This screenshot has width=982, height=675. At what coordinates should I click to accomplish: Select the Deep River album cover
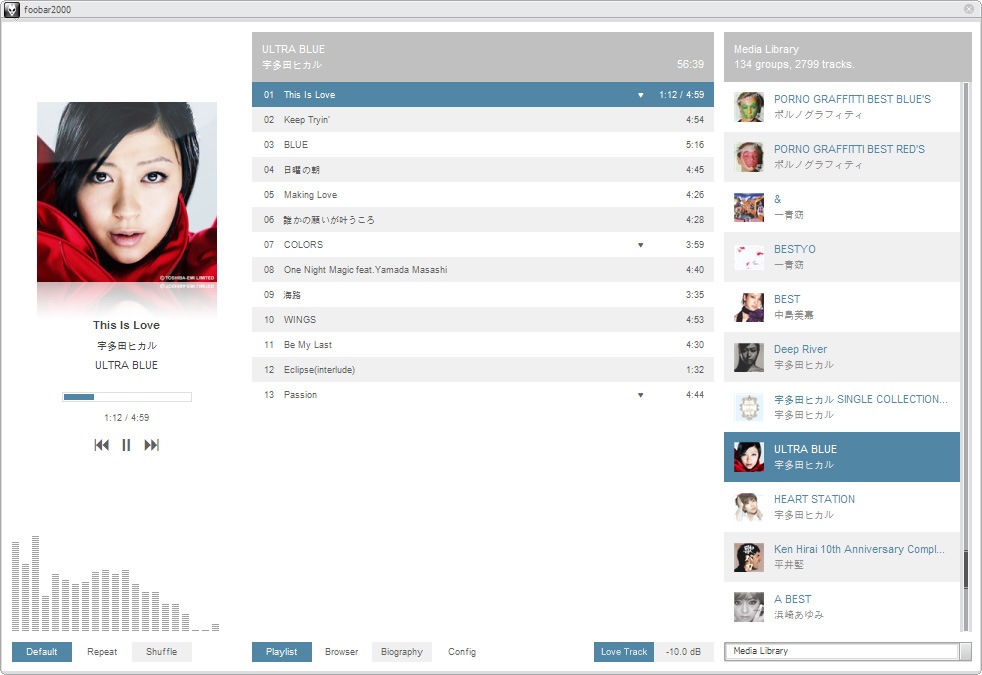pyautogui.click(x=749, y=358)
